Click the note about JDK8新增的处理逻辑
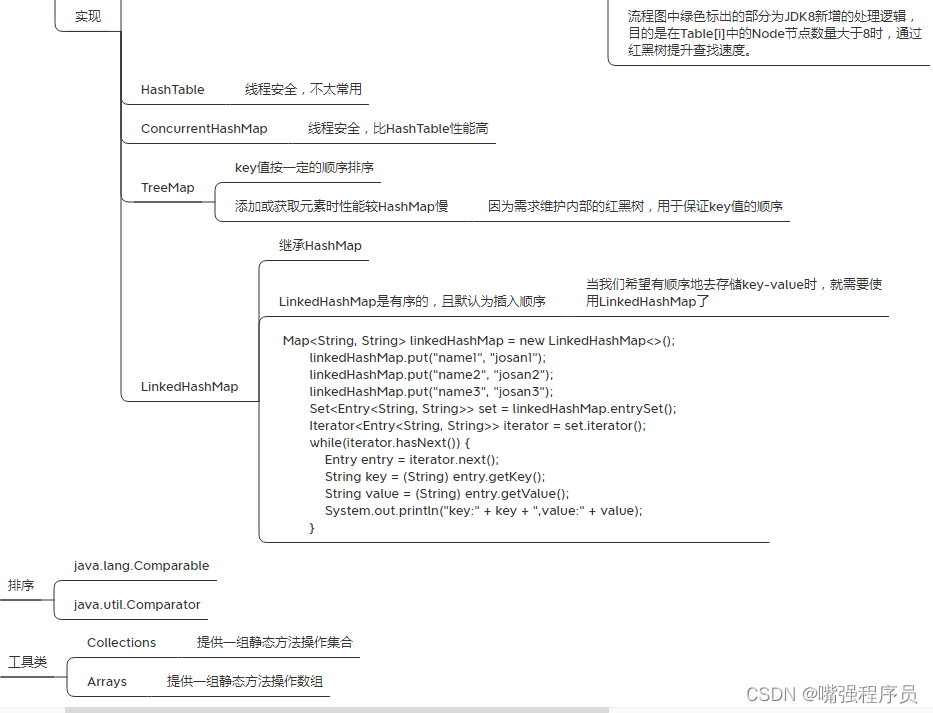The image size is (933, 713). (x=775, y=33)
